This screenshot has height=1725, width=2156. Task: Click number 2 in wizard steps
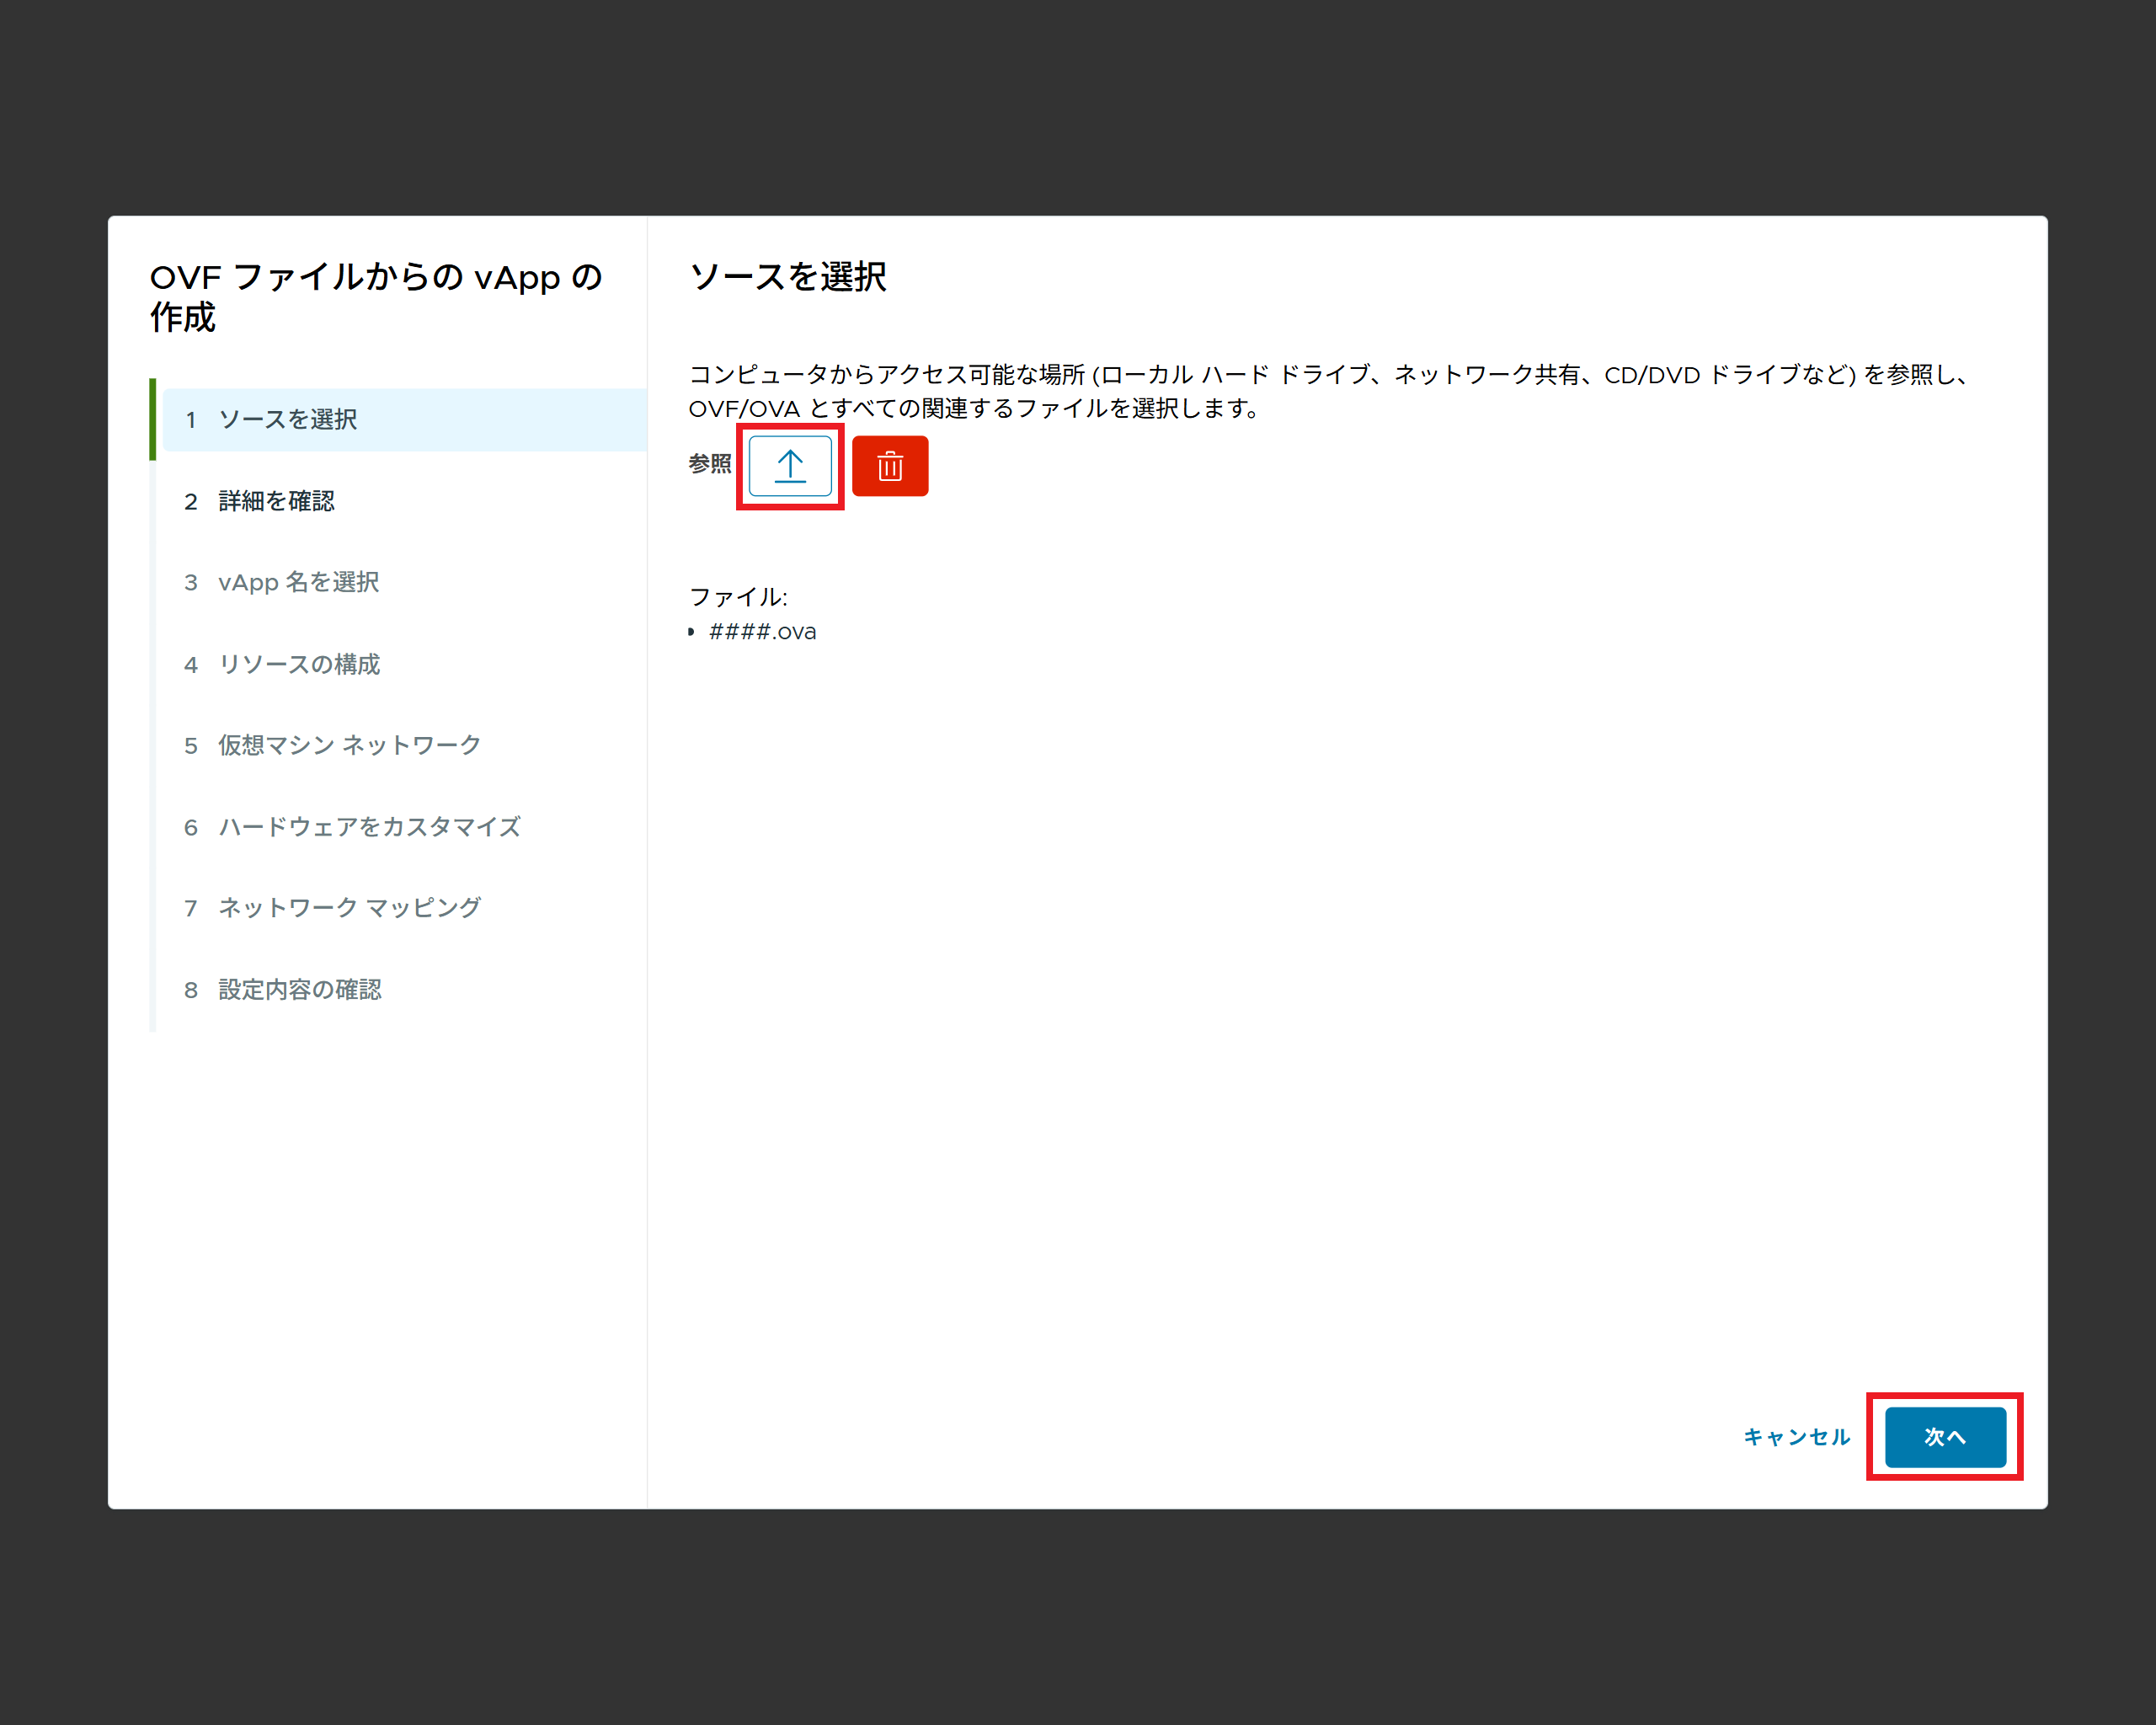(190, 502)
